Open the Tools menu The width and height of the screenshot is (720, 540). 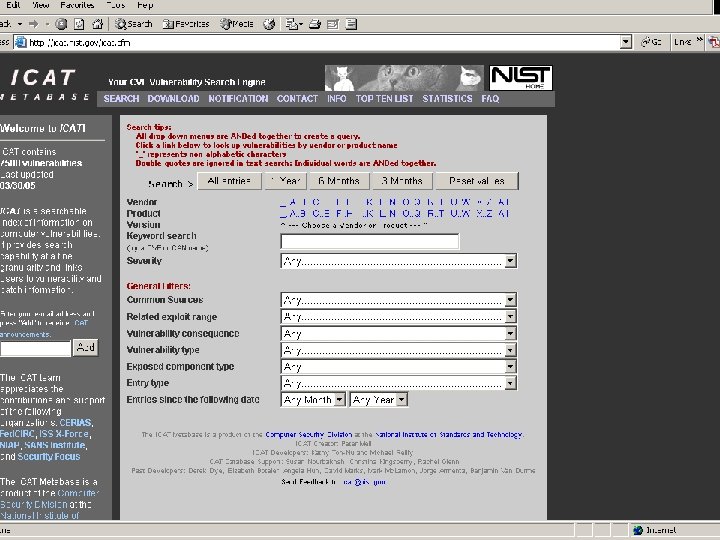(116, 5)
